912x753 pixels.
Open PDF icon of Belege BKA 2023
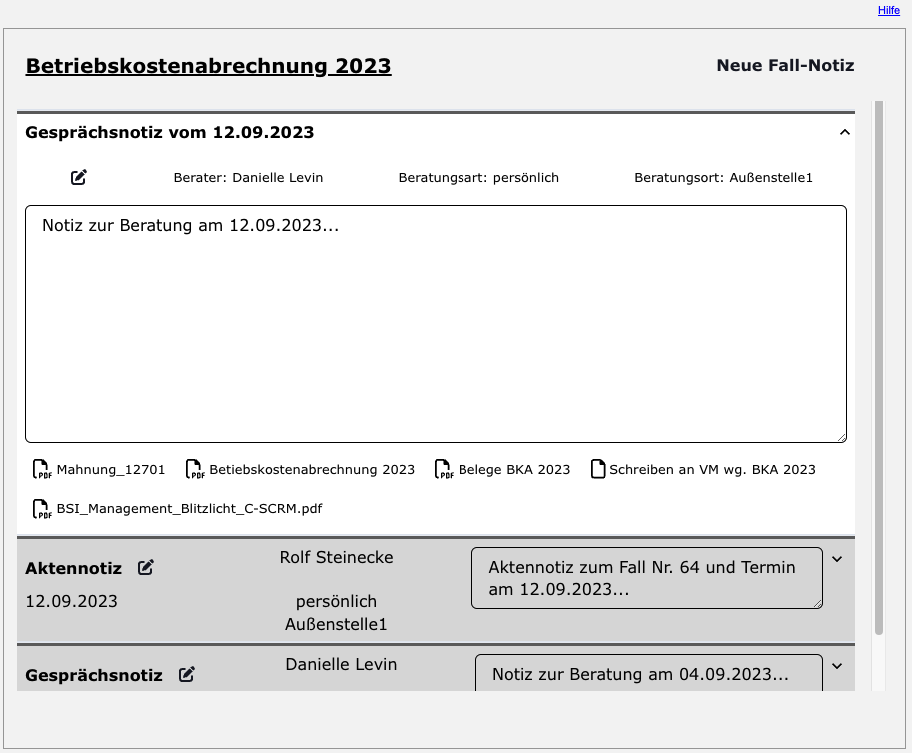click(444, 469)
